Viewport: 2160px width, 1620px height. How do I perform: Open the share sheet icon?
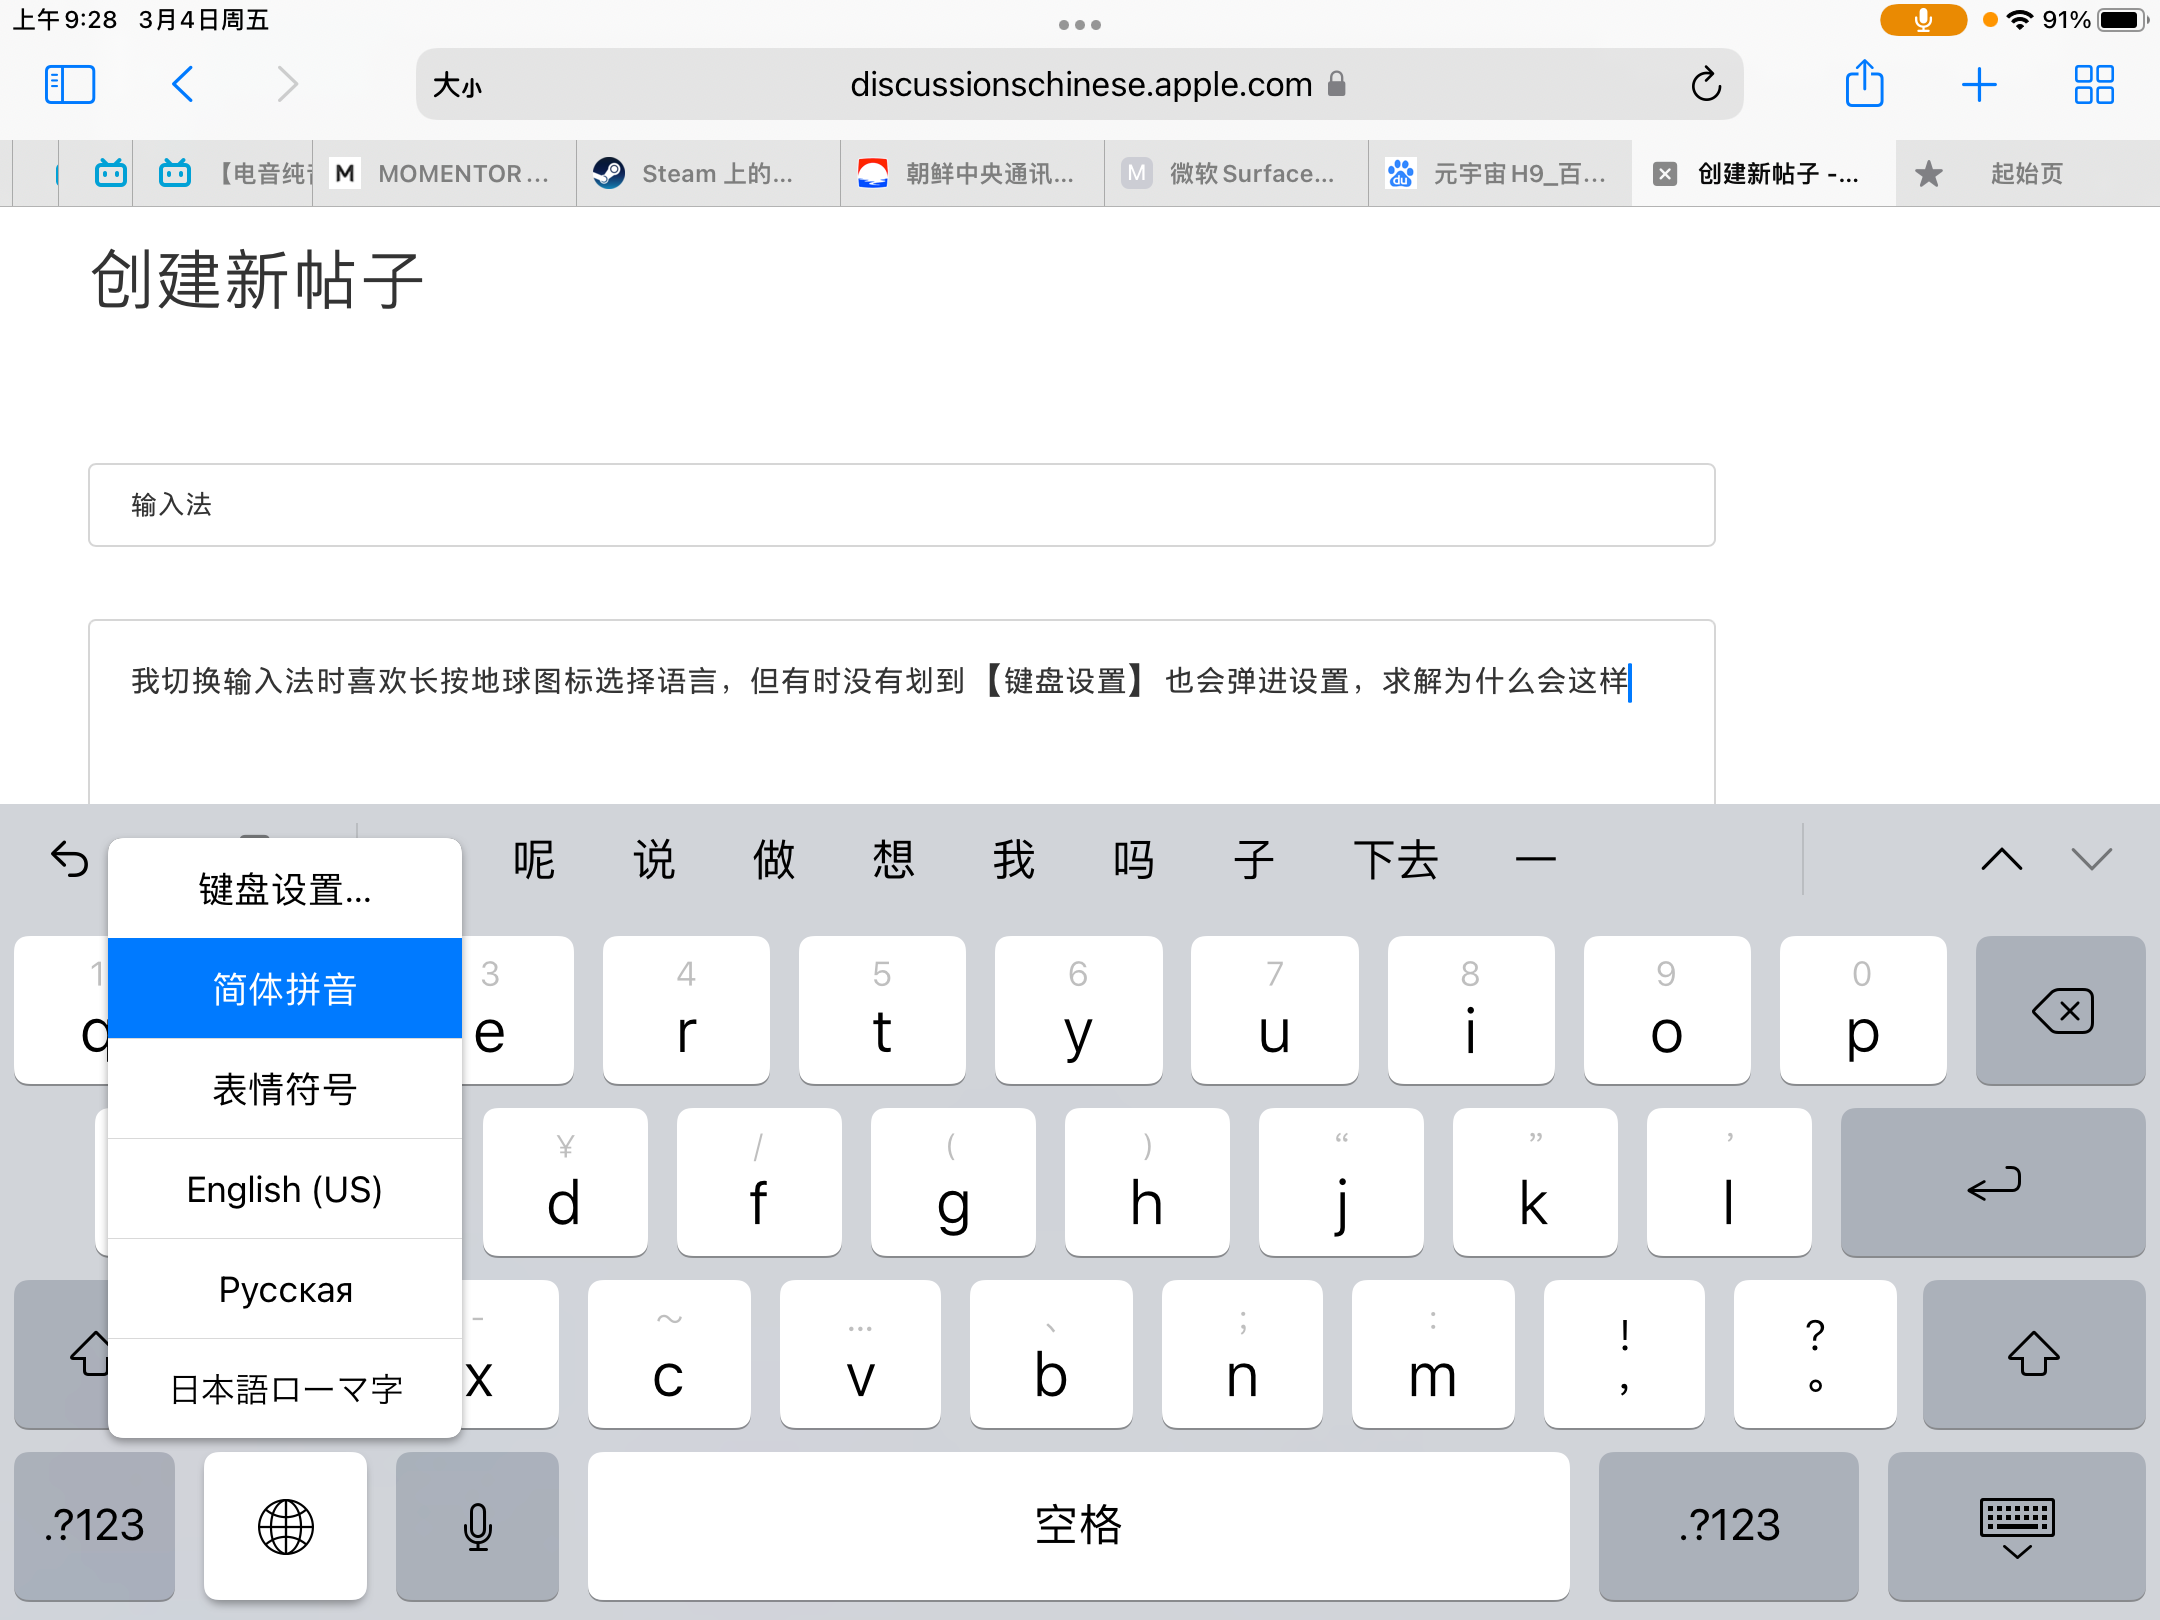pos(1864,85)
